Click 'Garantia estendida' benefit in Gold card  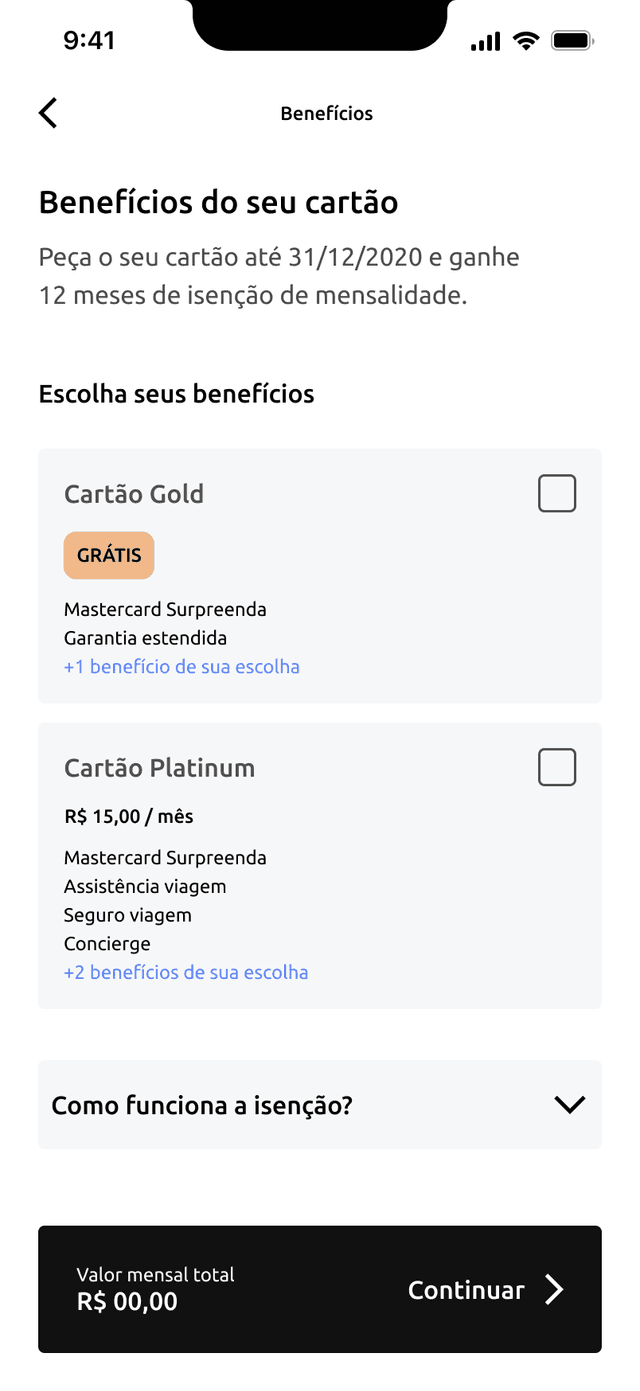pyautogui.click(x=145, y=638)
